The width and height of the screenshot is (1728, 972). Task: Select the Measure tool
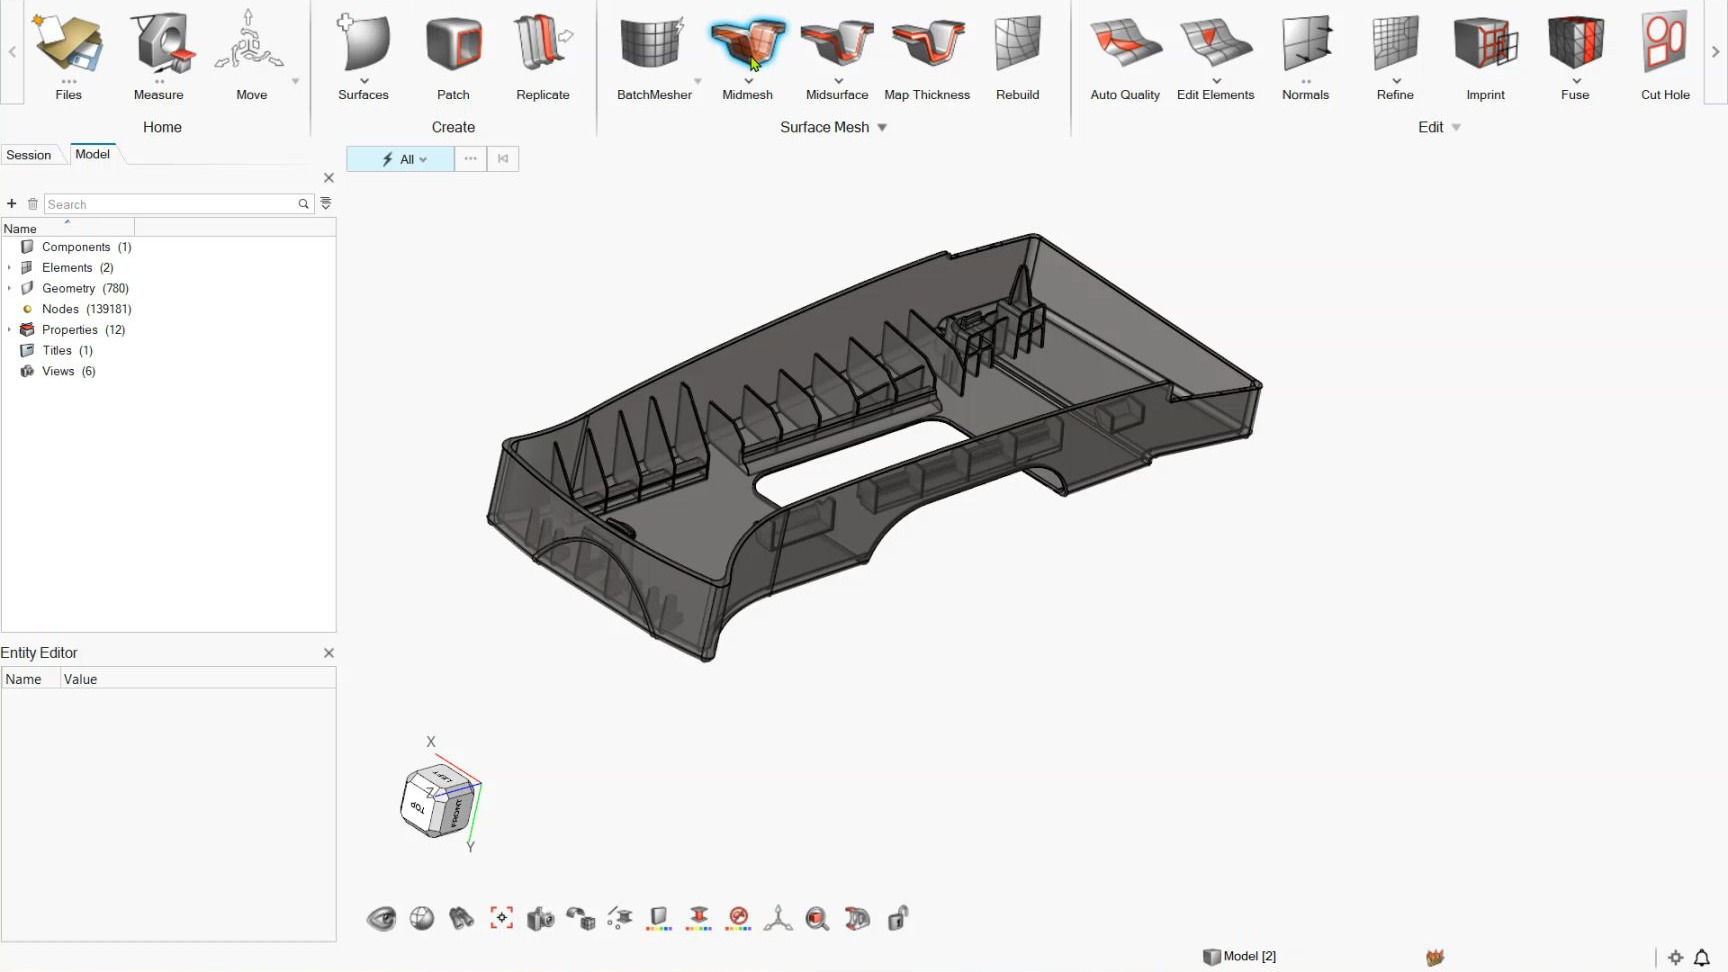coord(159,56)
